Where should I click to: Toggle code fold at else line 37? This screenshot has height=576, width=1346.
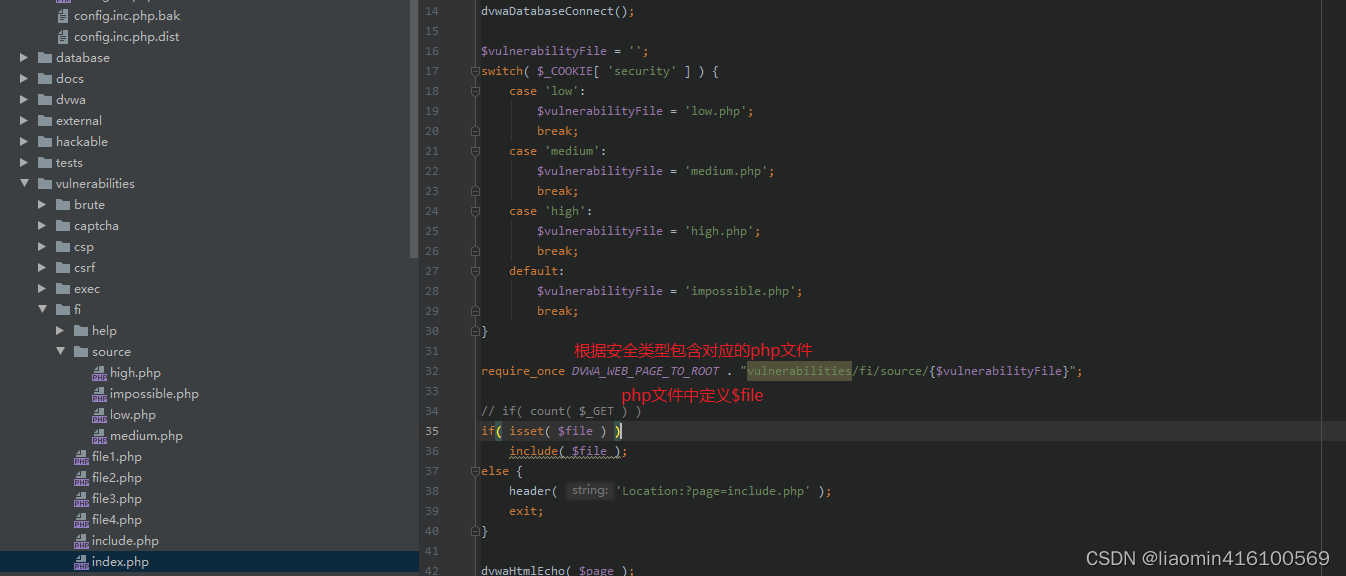click(474, 471)
